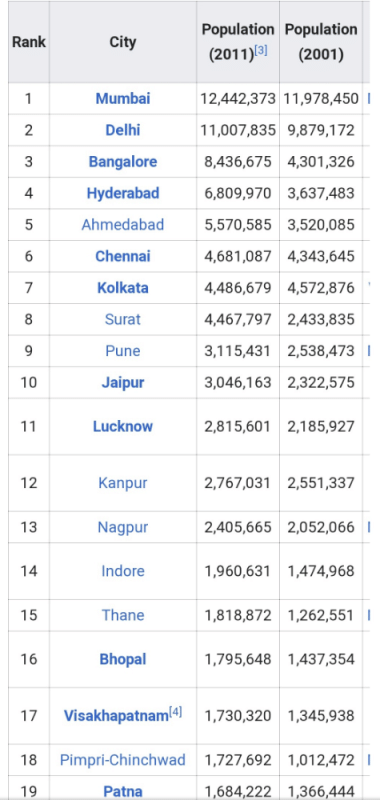Follow the Bangalore link
Viewport: 380px width, 800px height.
coord(123,162)
